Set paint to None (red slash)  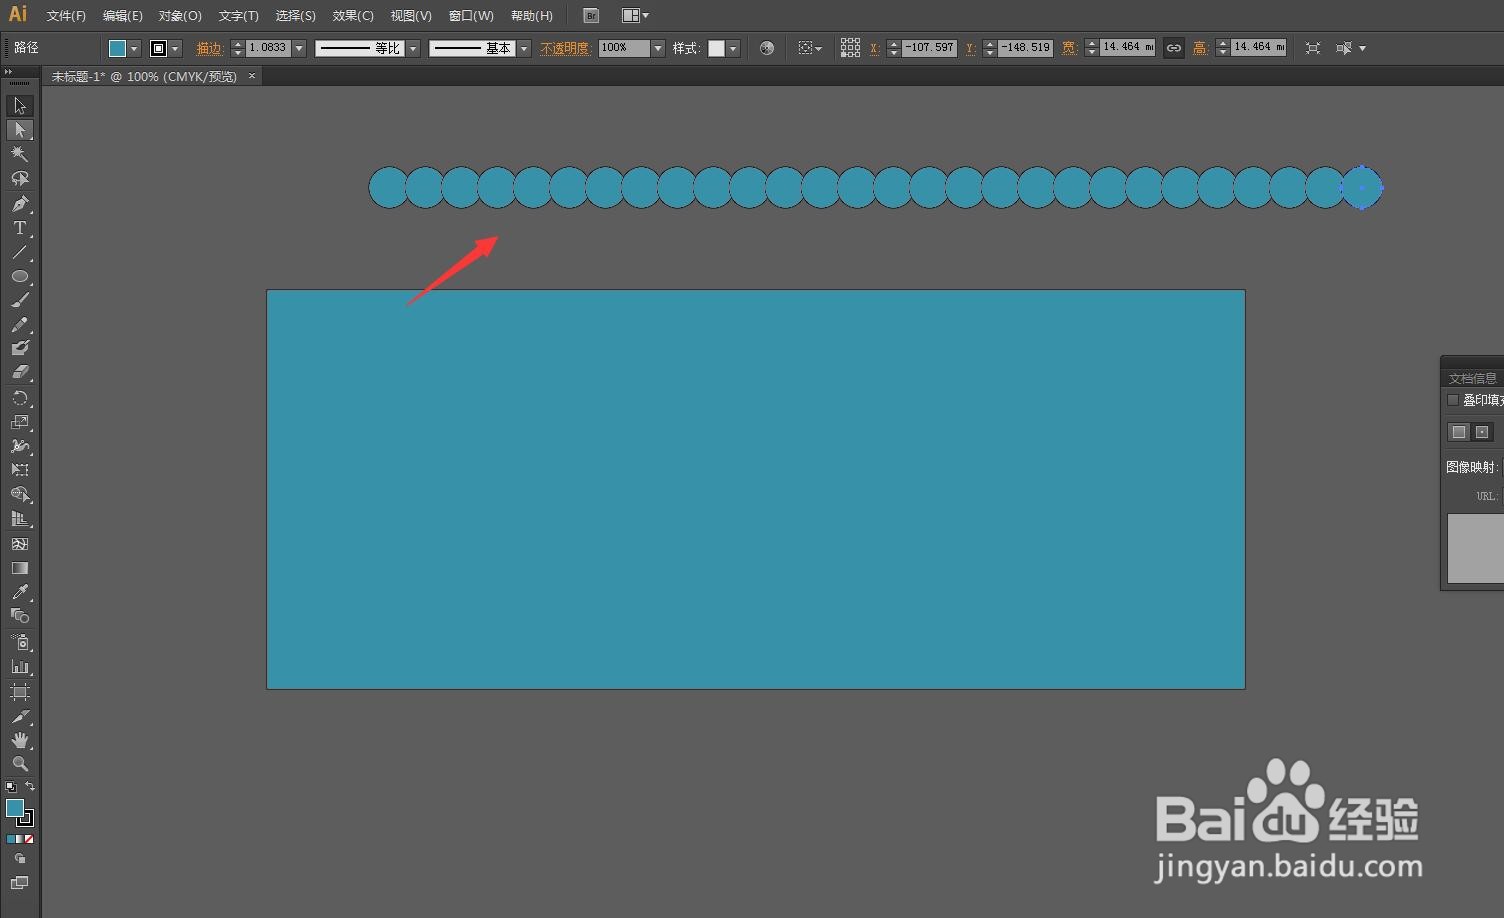pyautogui.click(x=29, y=839)
